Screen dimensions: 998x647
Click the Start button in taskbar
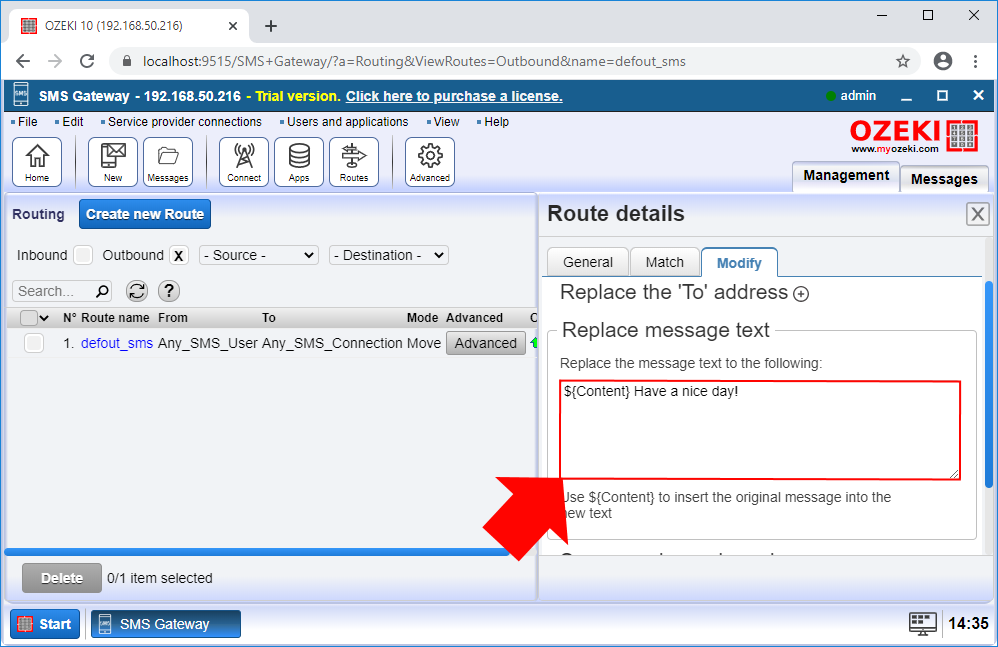tap(45, 623)
